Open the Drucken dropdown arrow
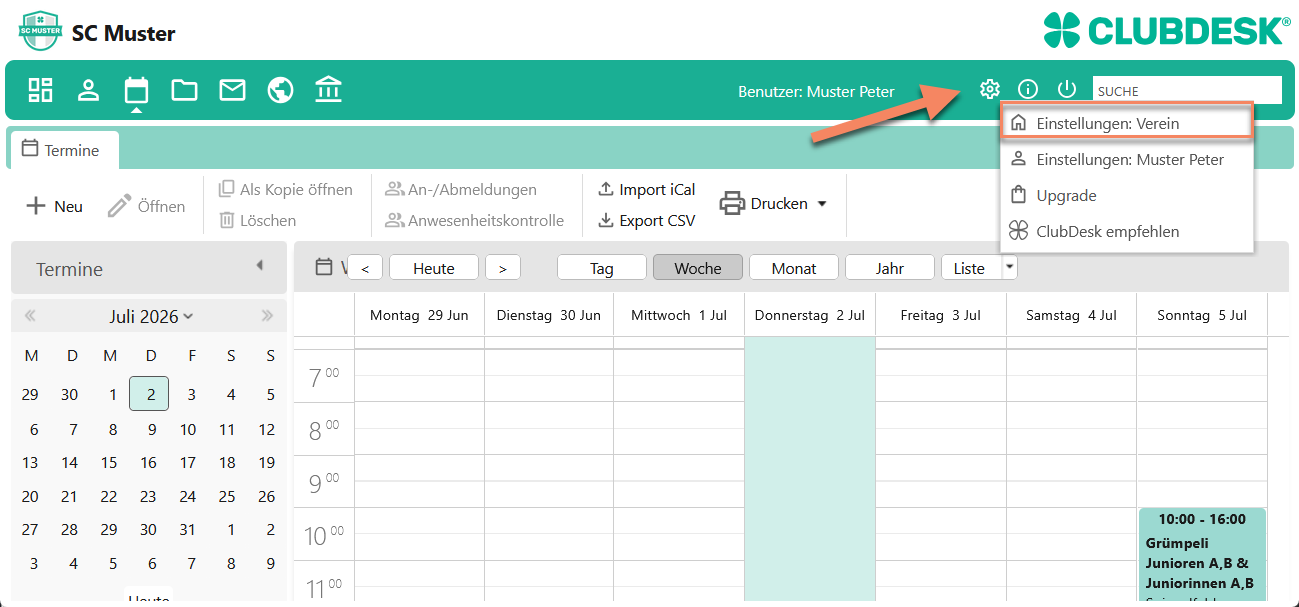Viewport: 1299px width, 607px height. tap(822, 203)
